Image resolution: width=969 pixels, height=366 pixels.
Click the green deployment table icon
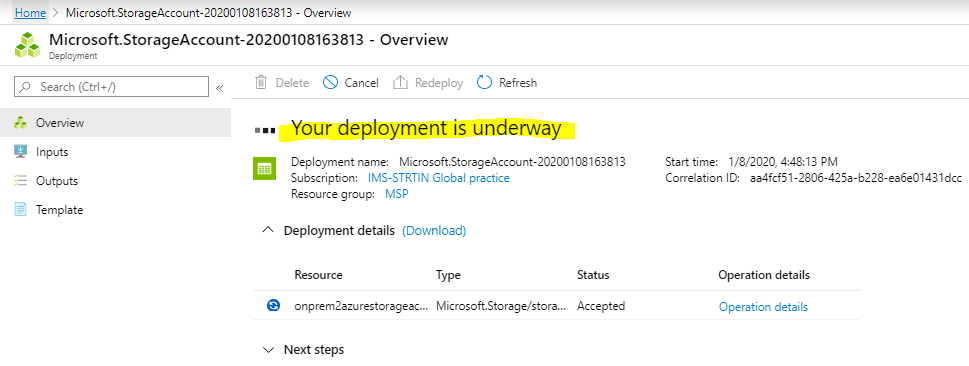click(x=265, y=169)
